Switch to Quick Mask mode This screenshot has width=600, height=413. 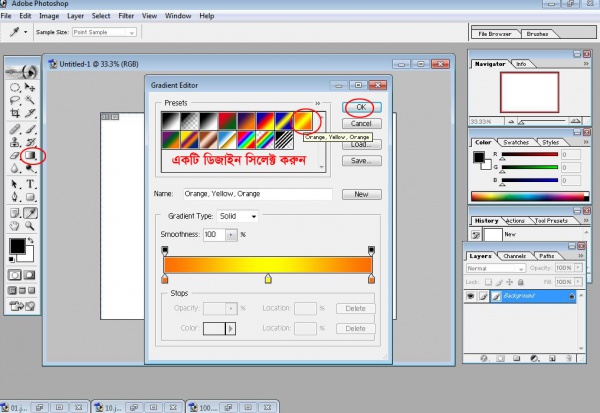click(x=29, y=275)
